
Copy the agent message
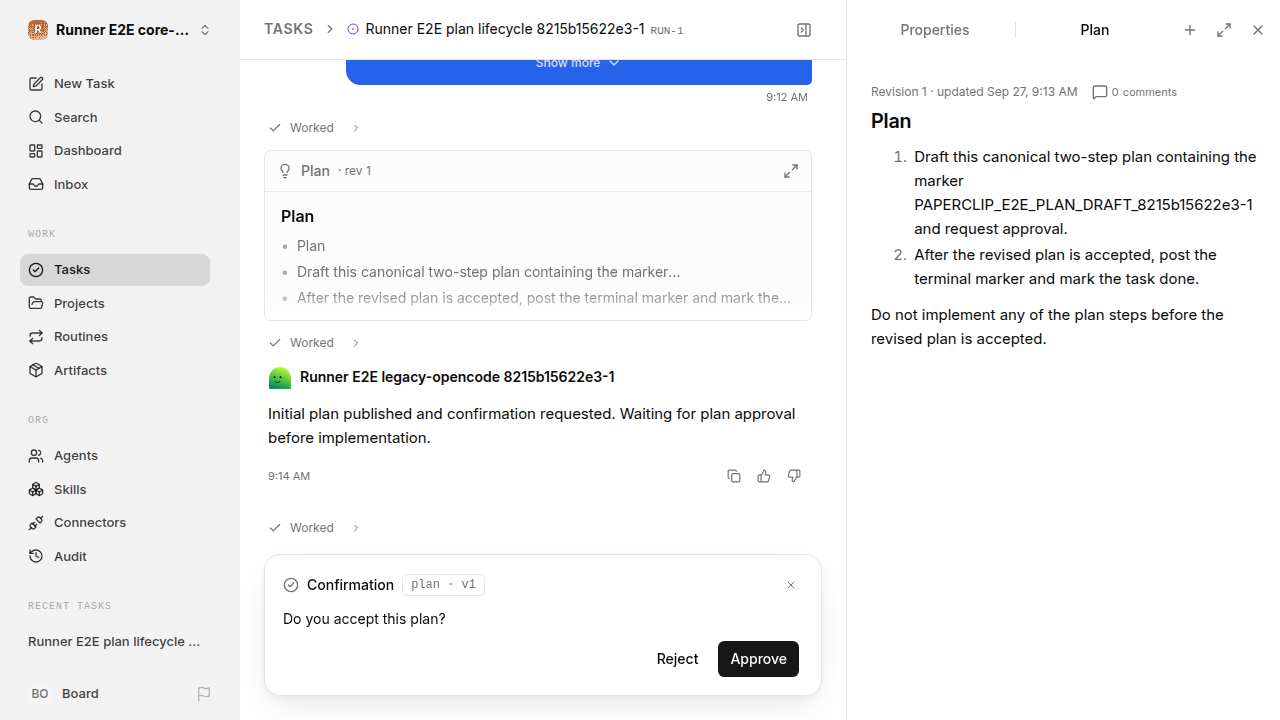734,476
